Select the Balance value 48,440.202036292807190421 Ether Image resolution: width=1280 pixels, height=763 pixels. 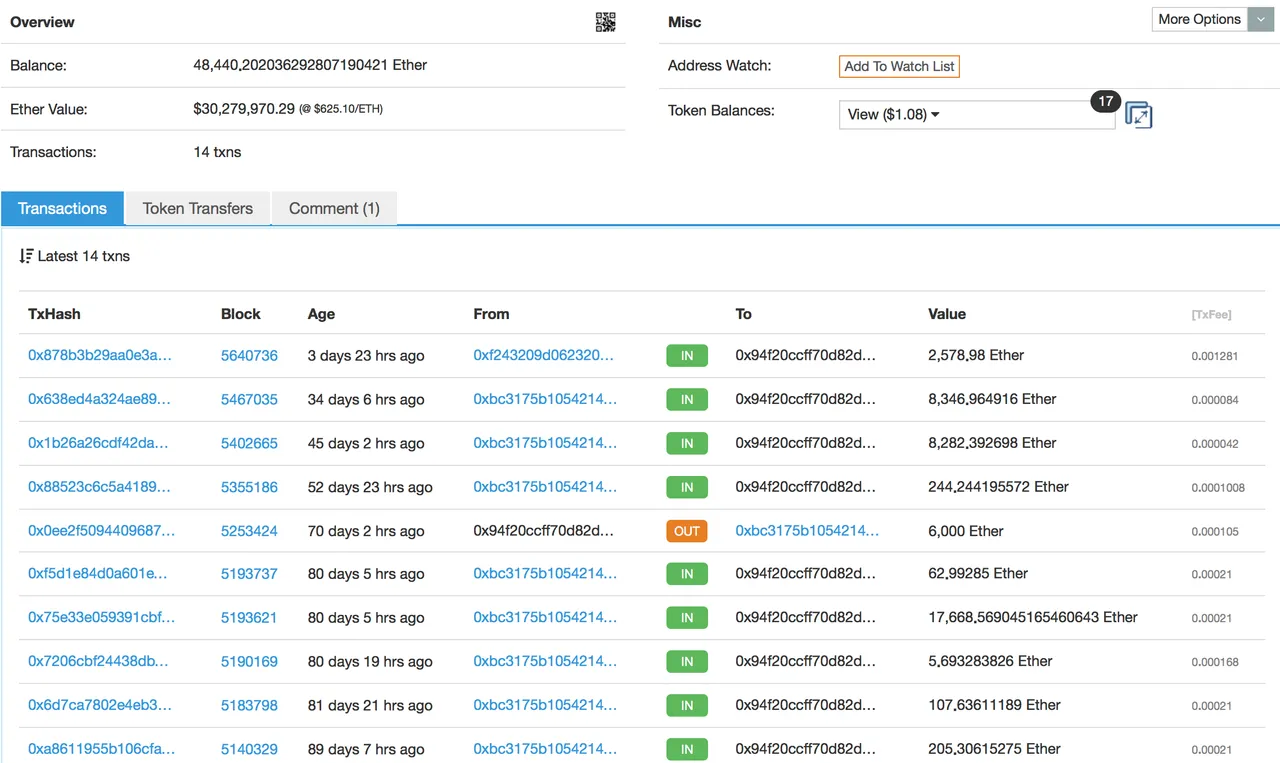pyautogui.click(x=310, y=65)
